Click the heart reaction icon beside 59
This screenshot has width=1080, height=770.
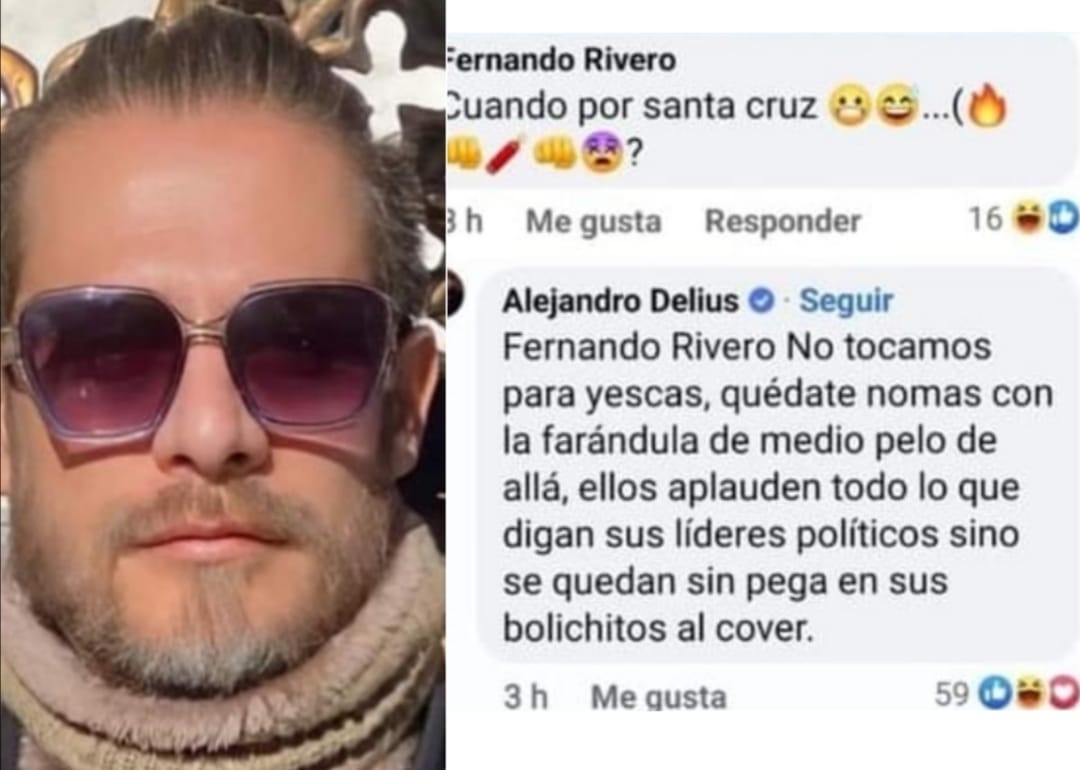coord(1063,694)
